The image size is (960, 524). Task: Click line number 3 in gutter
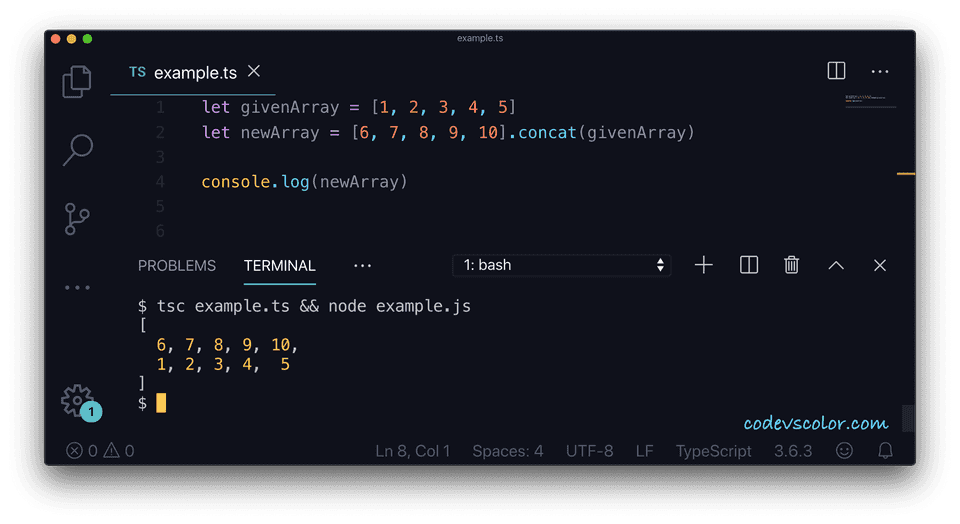[160, 157]
